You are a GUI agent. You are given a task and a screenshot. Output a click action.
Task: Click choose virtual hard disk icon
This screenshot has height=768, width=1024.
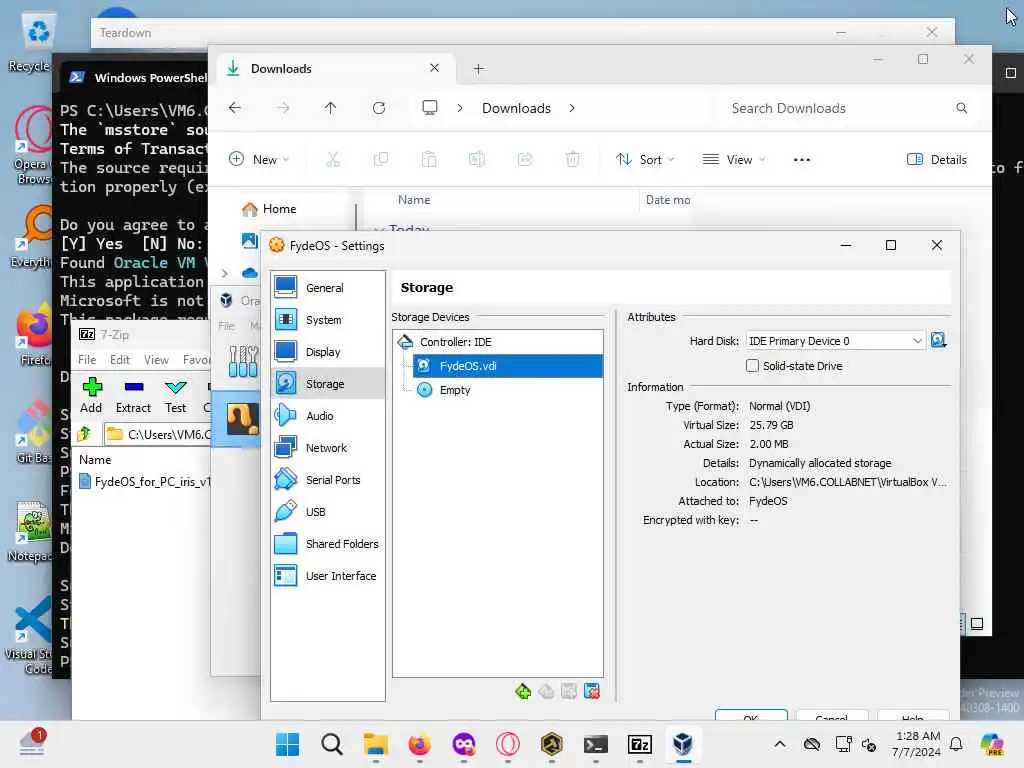click(938, 340)
